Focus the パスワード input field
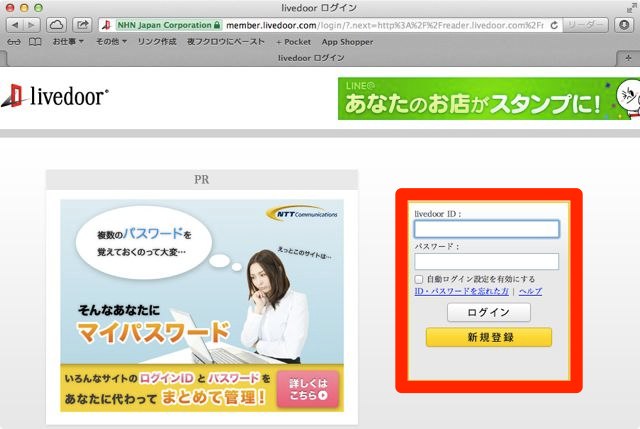 (x=487, y=261)
